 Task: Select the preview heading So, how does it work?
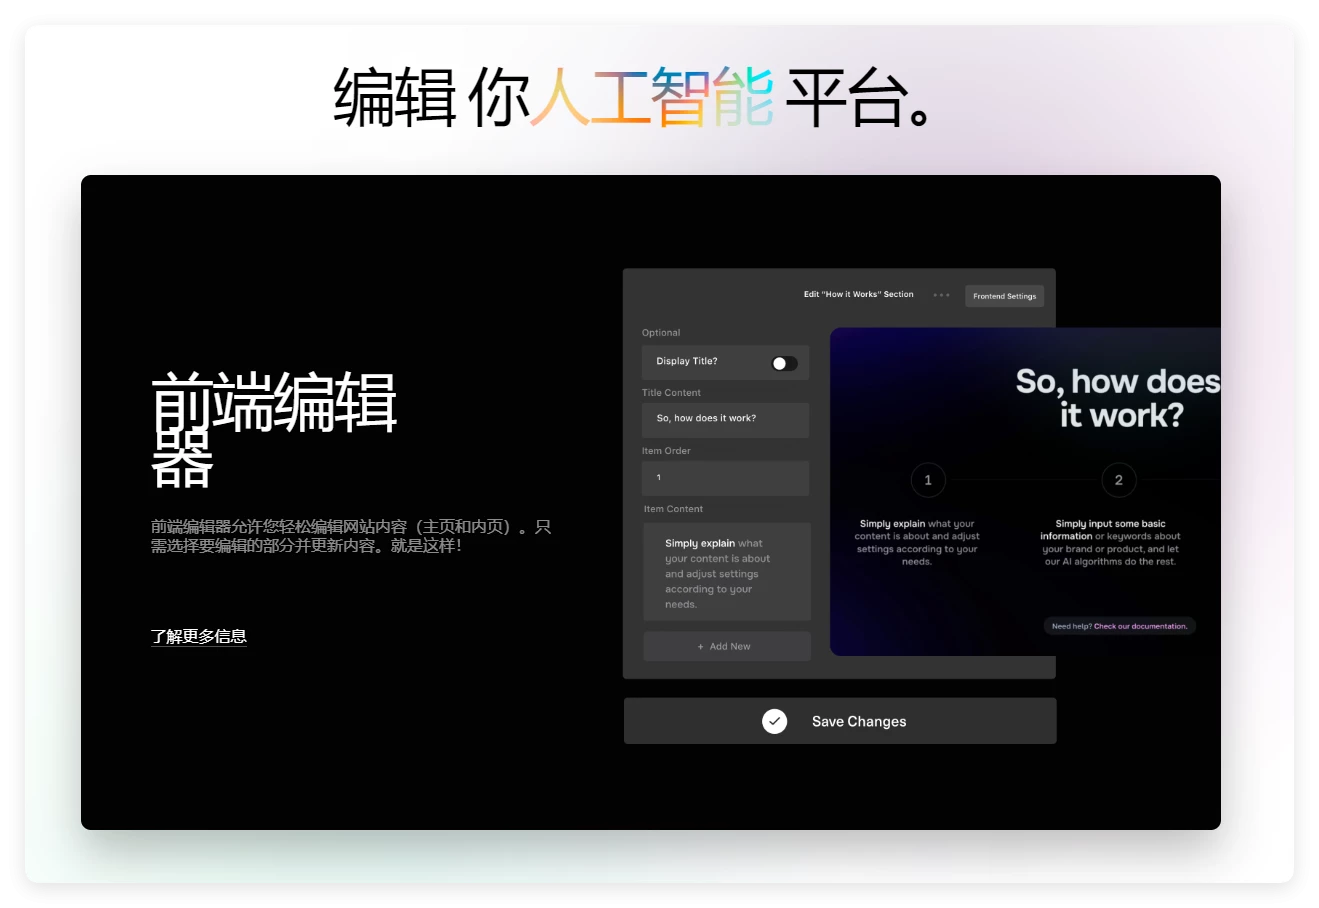click(1117, 398)
